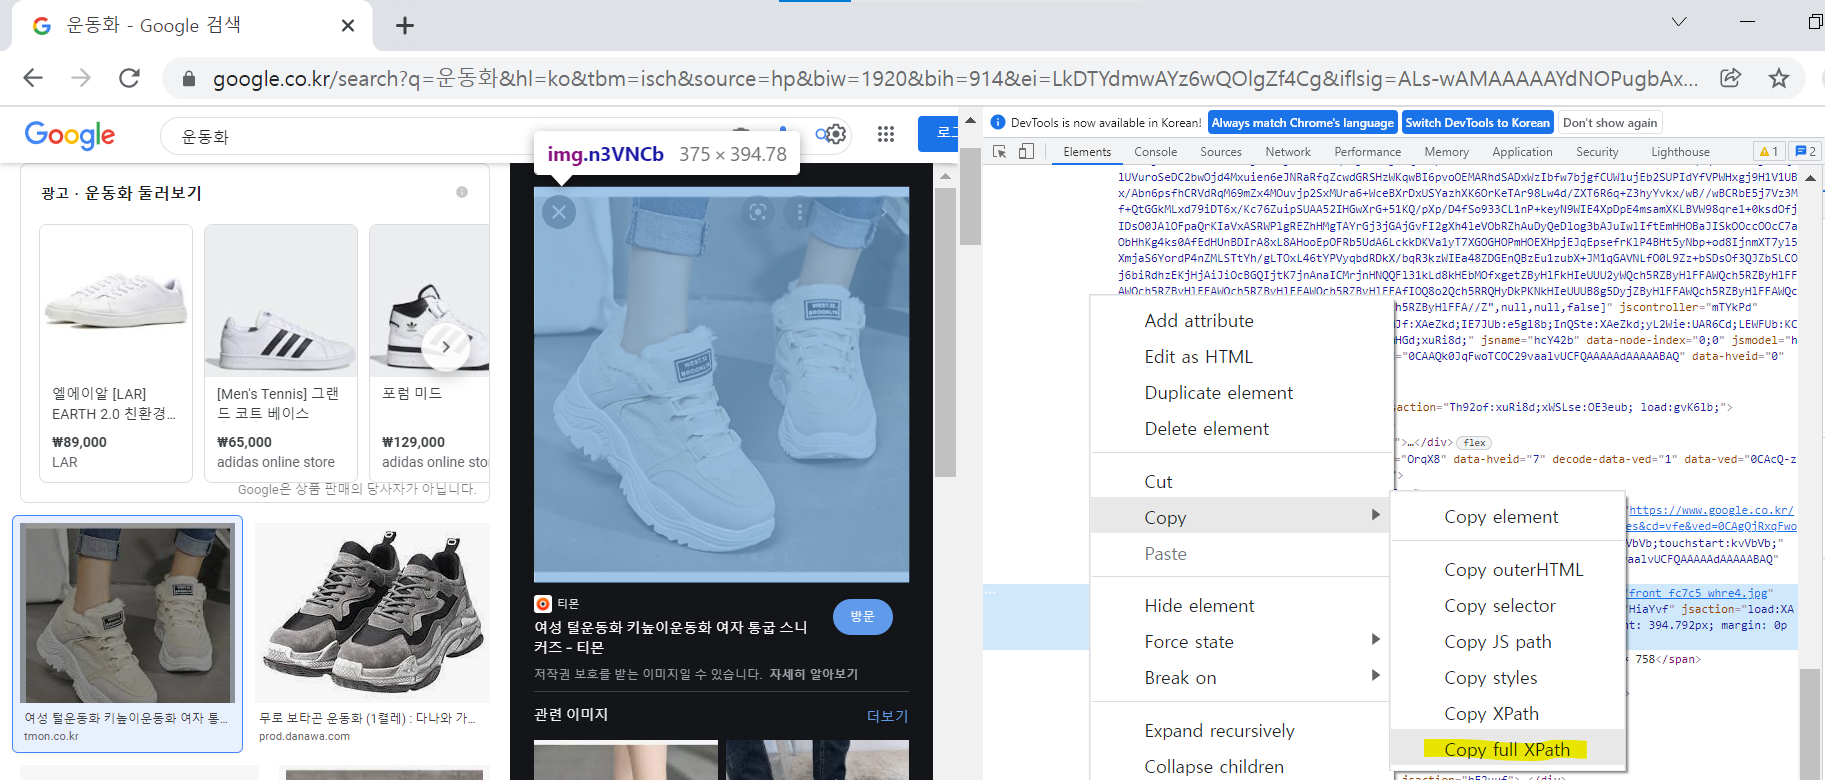Select the tmon.co.kr beige sneaker result
1825x780 pixels.
coord(127,633)
